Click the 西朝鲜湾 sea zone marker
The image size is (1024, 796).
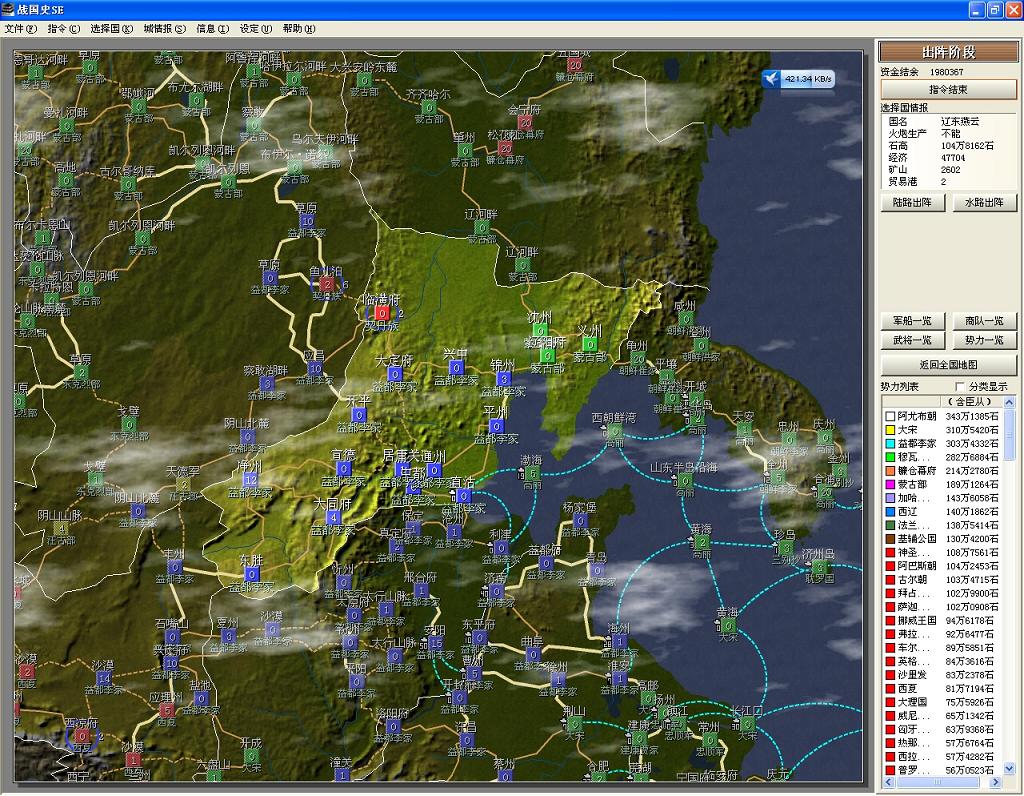pos(614,431)
